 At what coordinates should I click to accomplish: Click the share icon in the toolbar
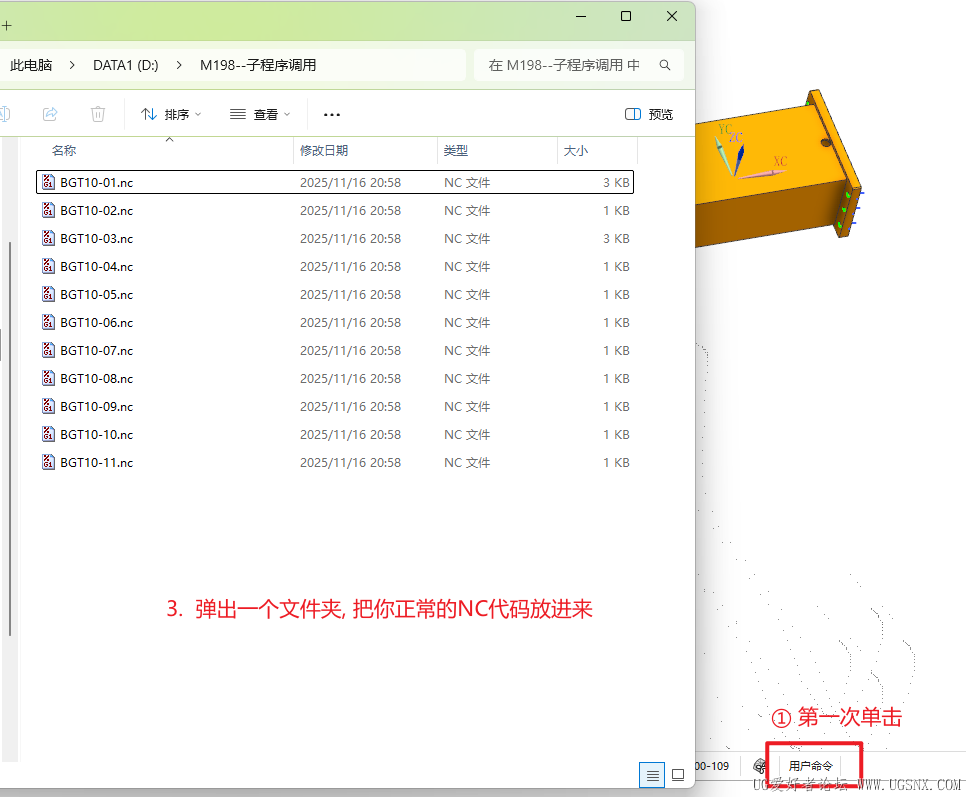50,114
